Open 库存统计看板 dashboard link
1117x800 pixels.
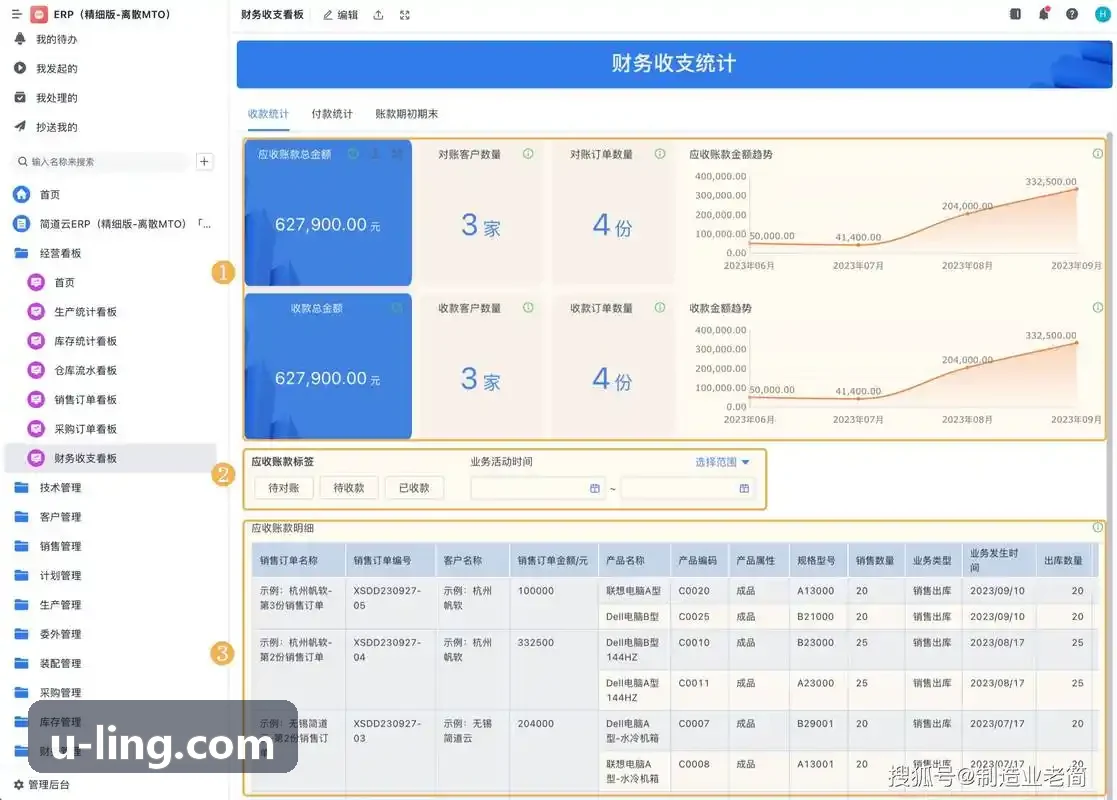click(85, 341)
